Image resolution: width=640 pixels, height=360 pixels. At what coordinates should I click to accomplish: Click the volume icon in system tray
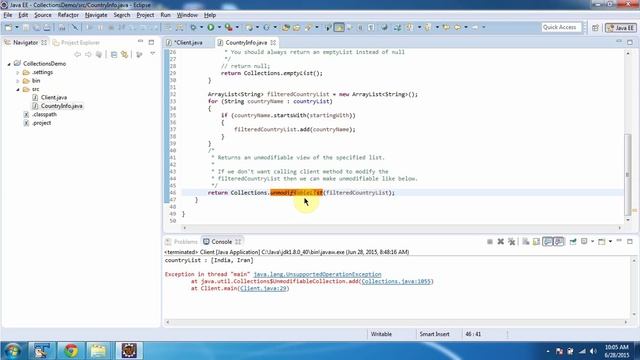[593, 351]
